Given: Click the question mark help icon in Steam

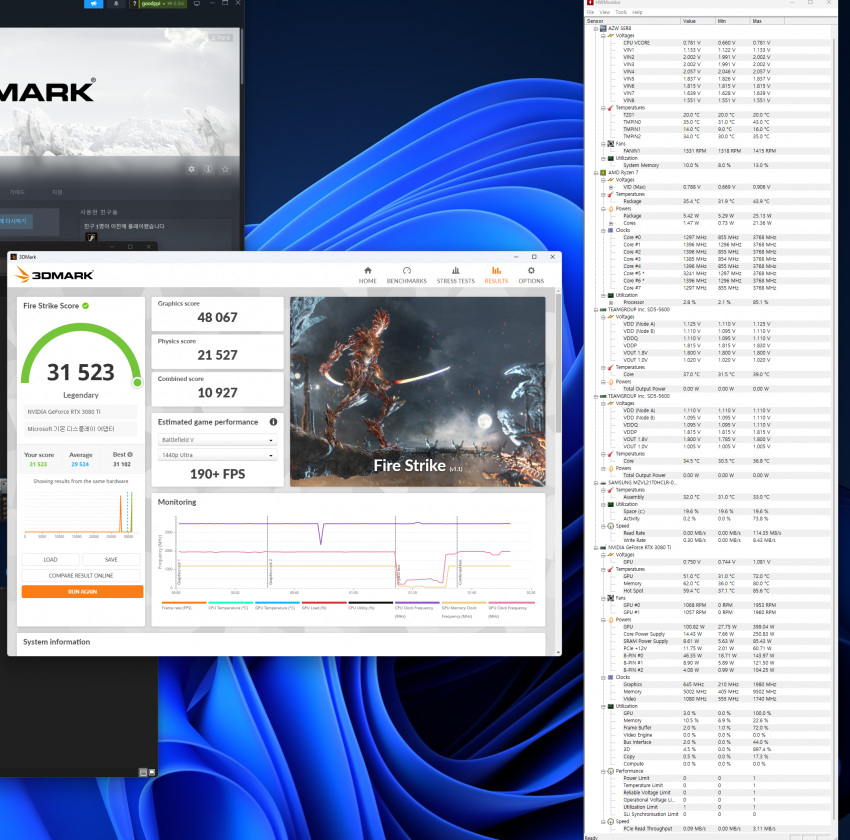Looking at the screenshot, I should (x=134, y=4).
